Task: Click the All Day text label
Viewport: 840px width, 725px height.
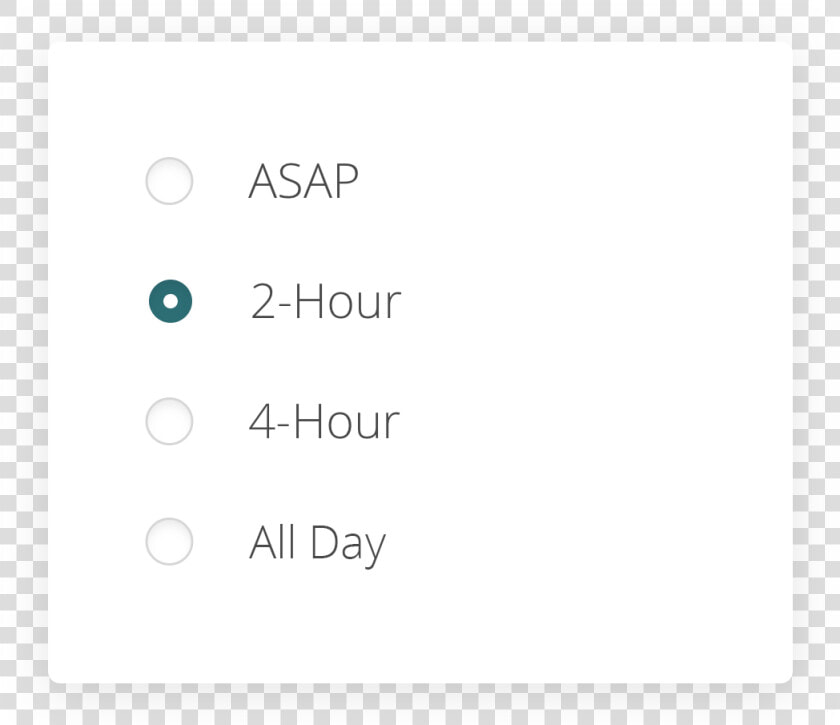Action: pyautogui.click(x=318, y=544)
